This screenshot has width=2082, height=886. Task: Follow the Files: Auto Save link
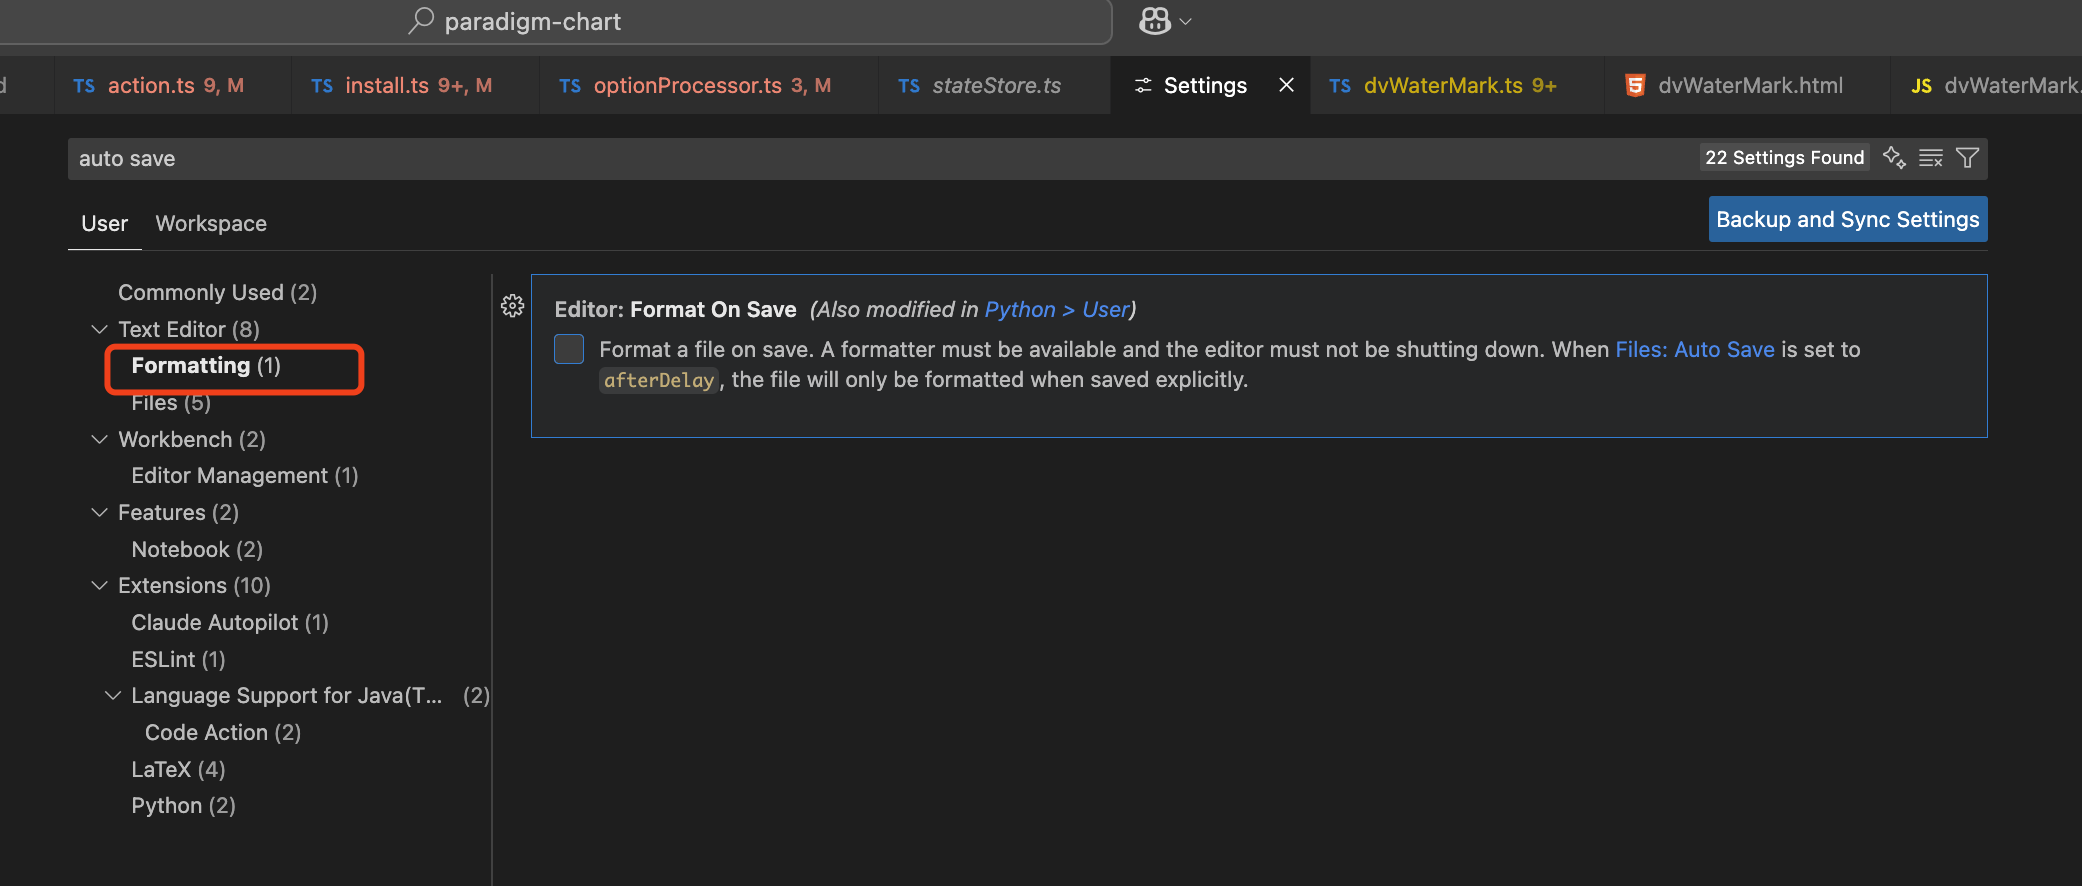[1694, 349]
